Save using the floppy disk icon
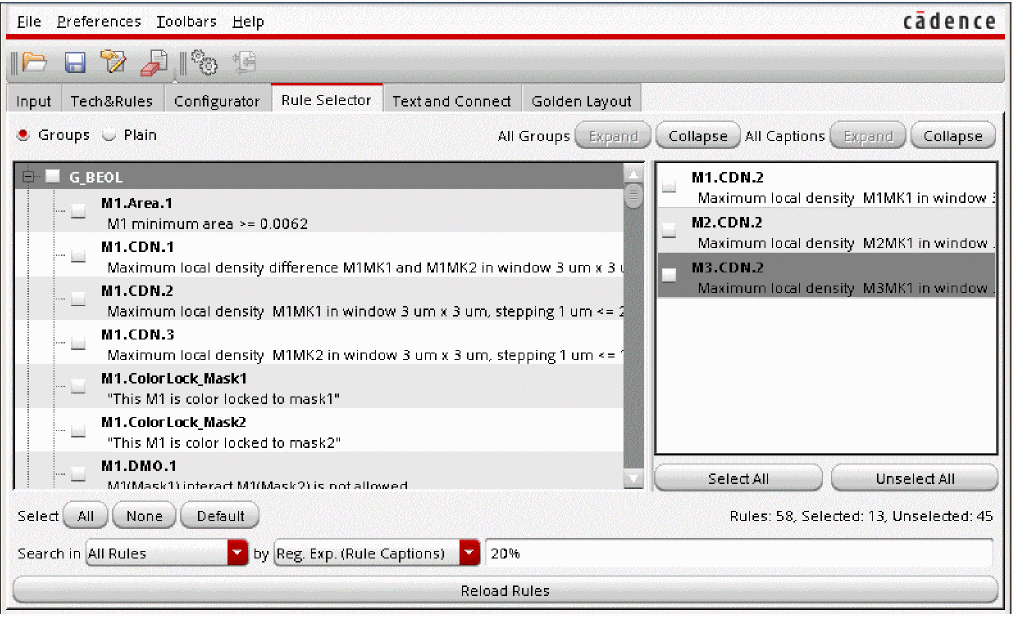Image resolution: width=1013 pixels, height=617 pixels. click(x=75, y=63)
